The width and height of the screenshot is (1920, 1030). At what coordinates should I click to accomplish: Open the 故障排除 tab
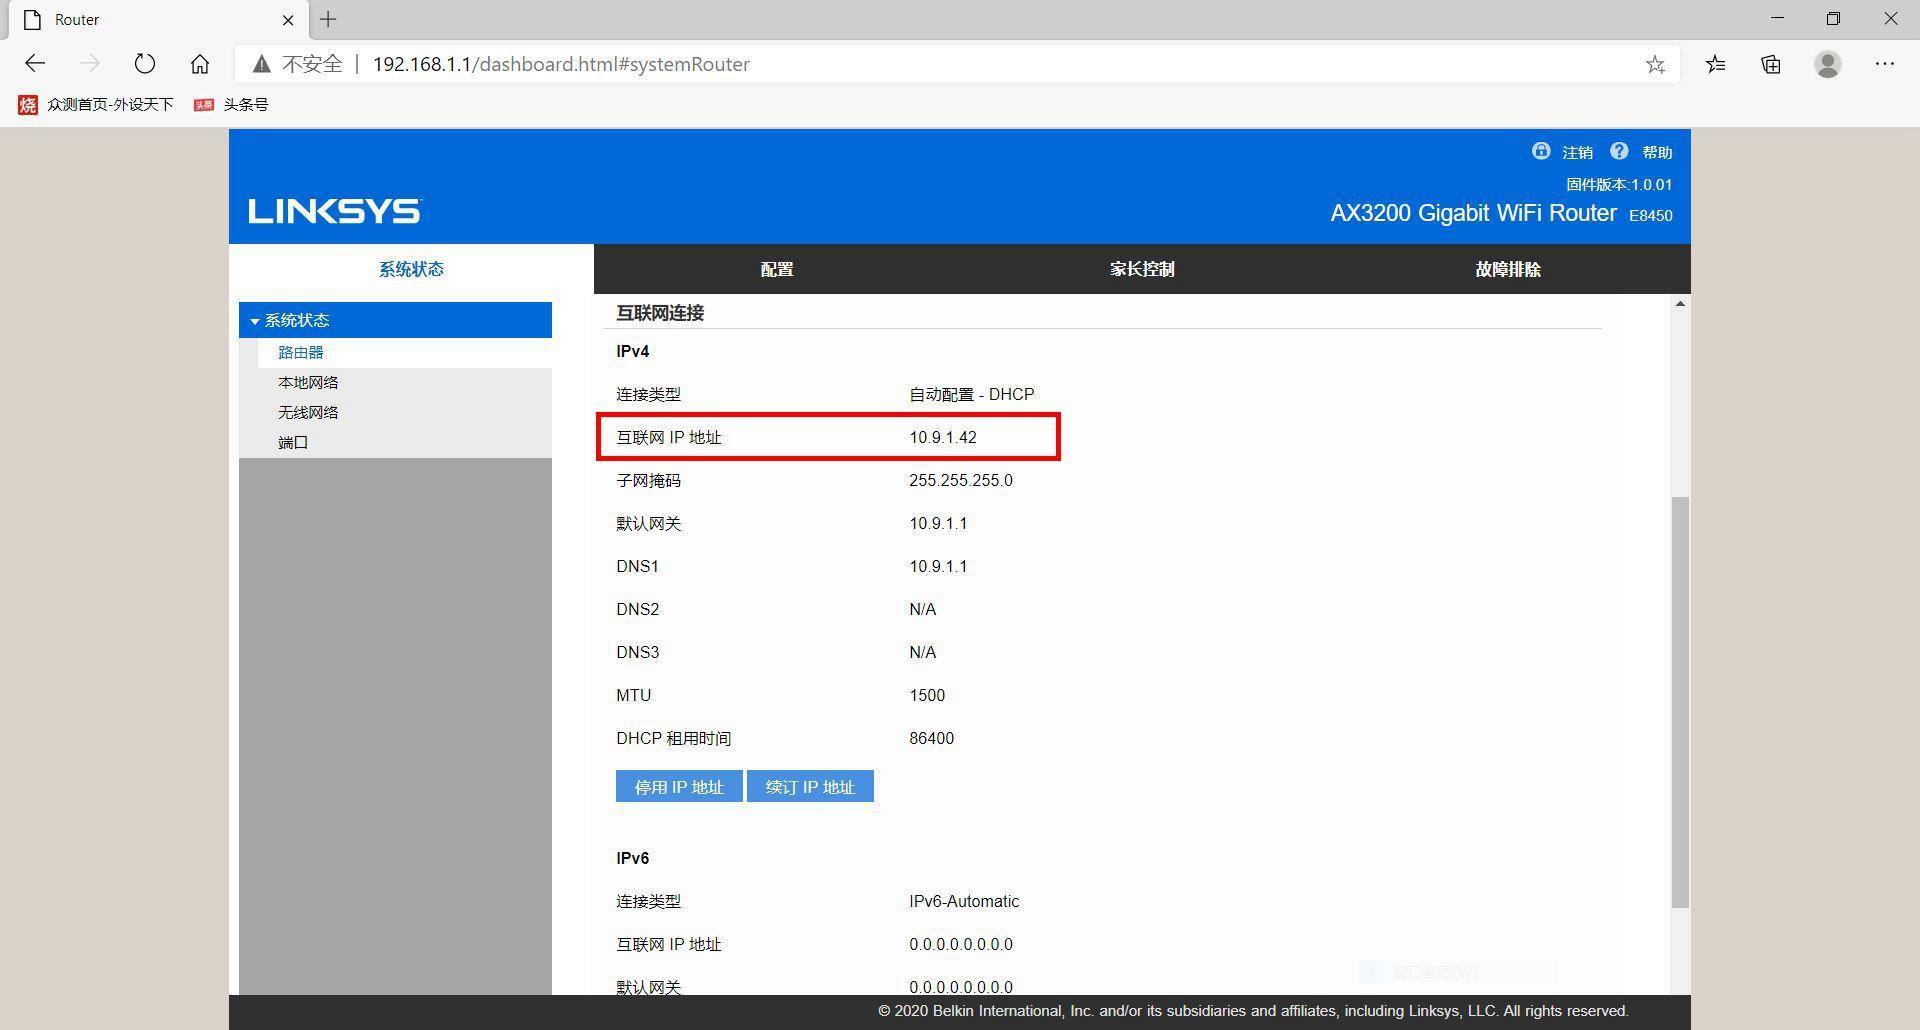click(x=1507, y=268)
